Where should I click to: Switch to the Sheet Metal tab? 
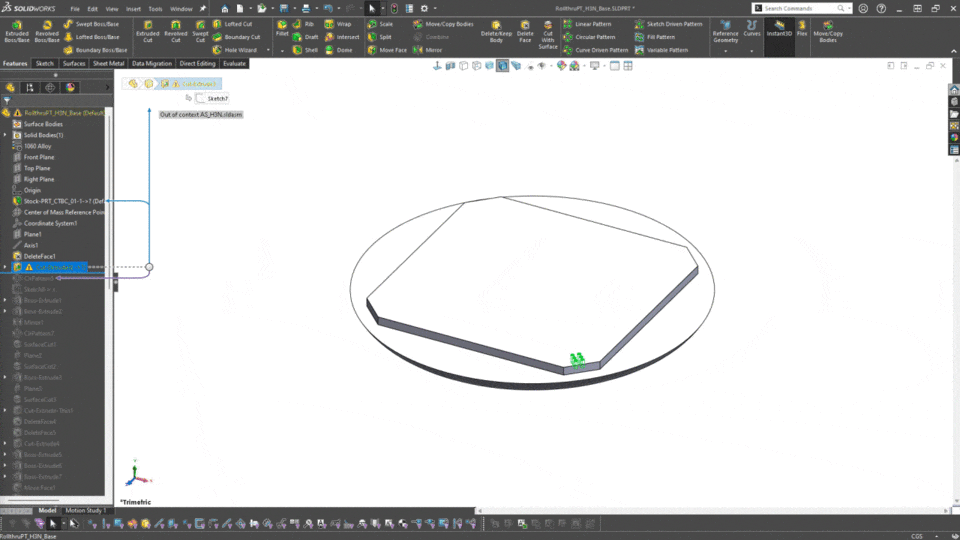(107, 63)
